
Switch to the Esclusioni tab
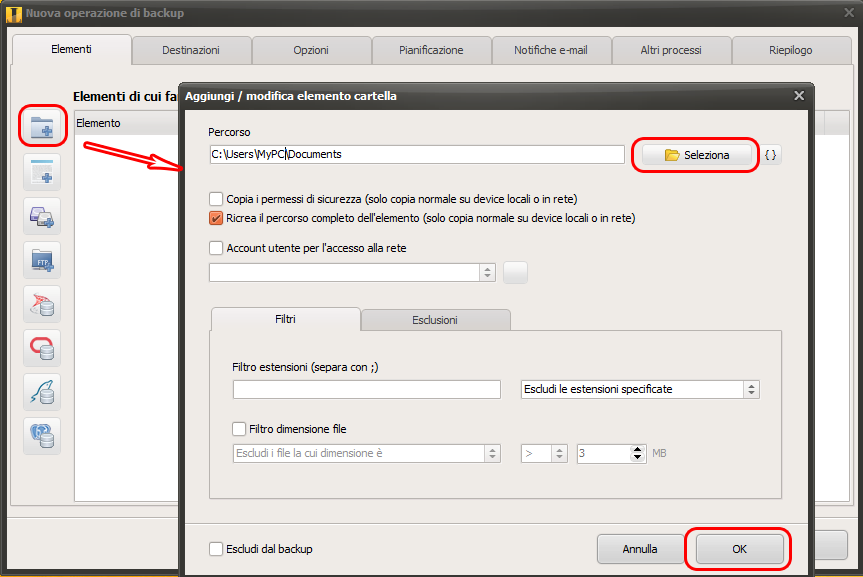[435, 320]
